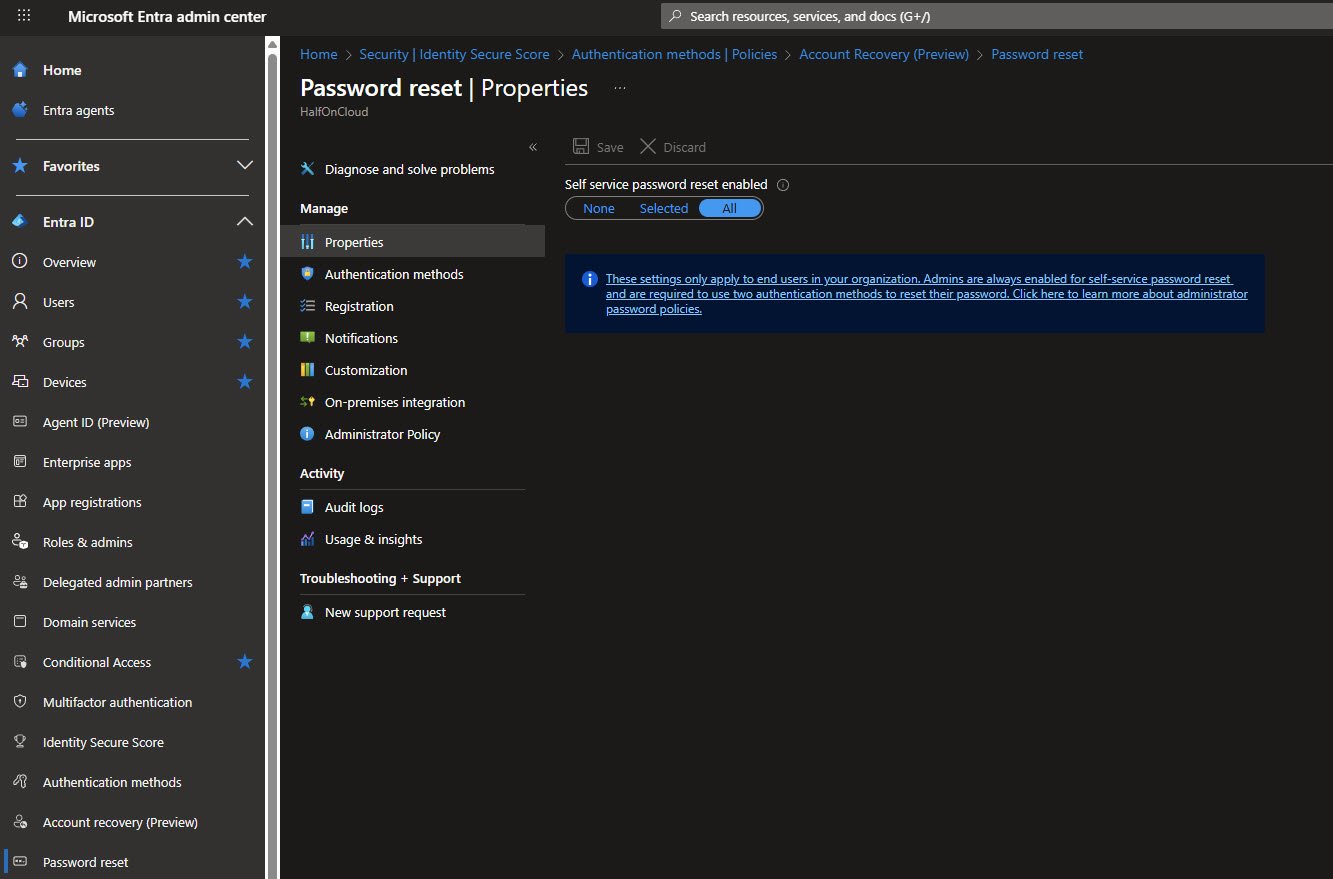Set self service password reset to None

click(599, 208)
